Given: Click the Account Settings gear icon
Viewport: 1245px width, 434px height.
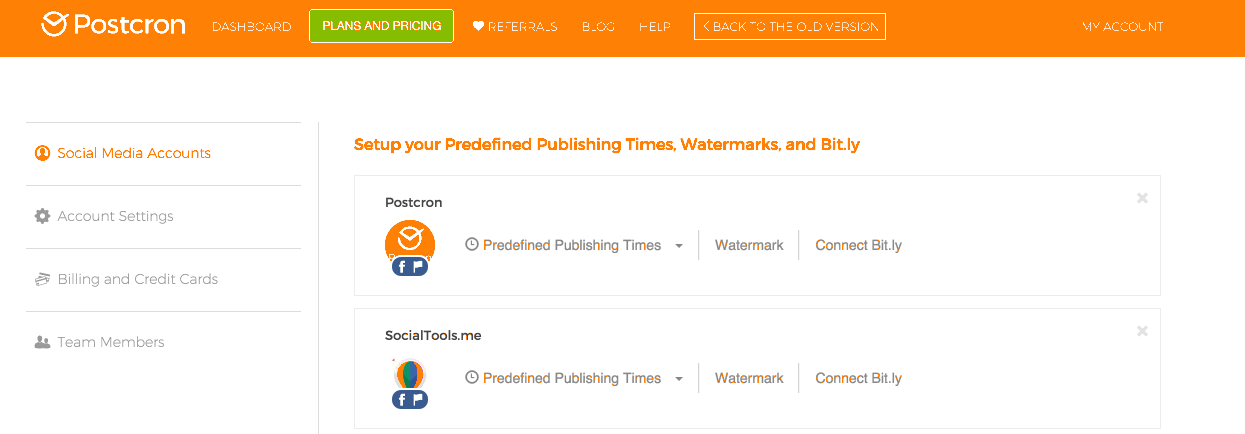Looking at the screenshot, I should (x=42, y=216).
